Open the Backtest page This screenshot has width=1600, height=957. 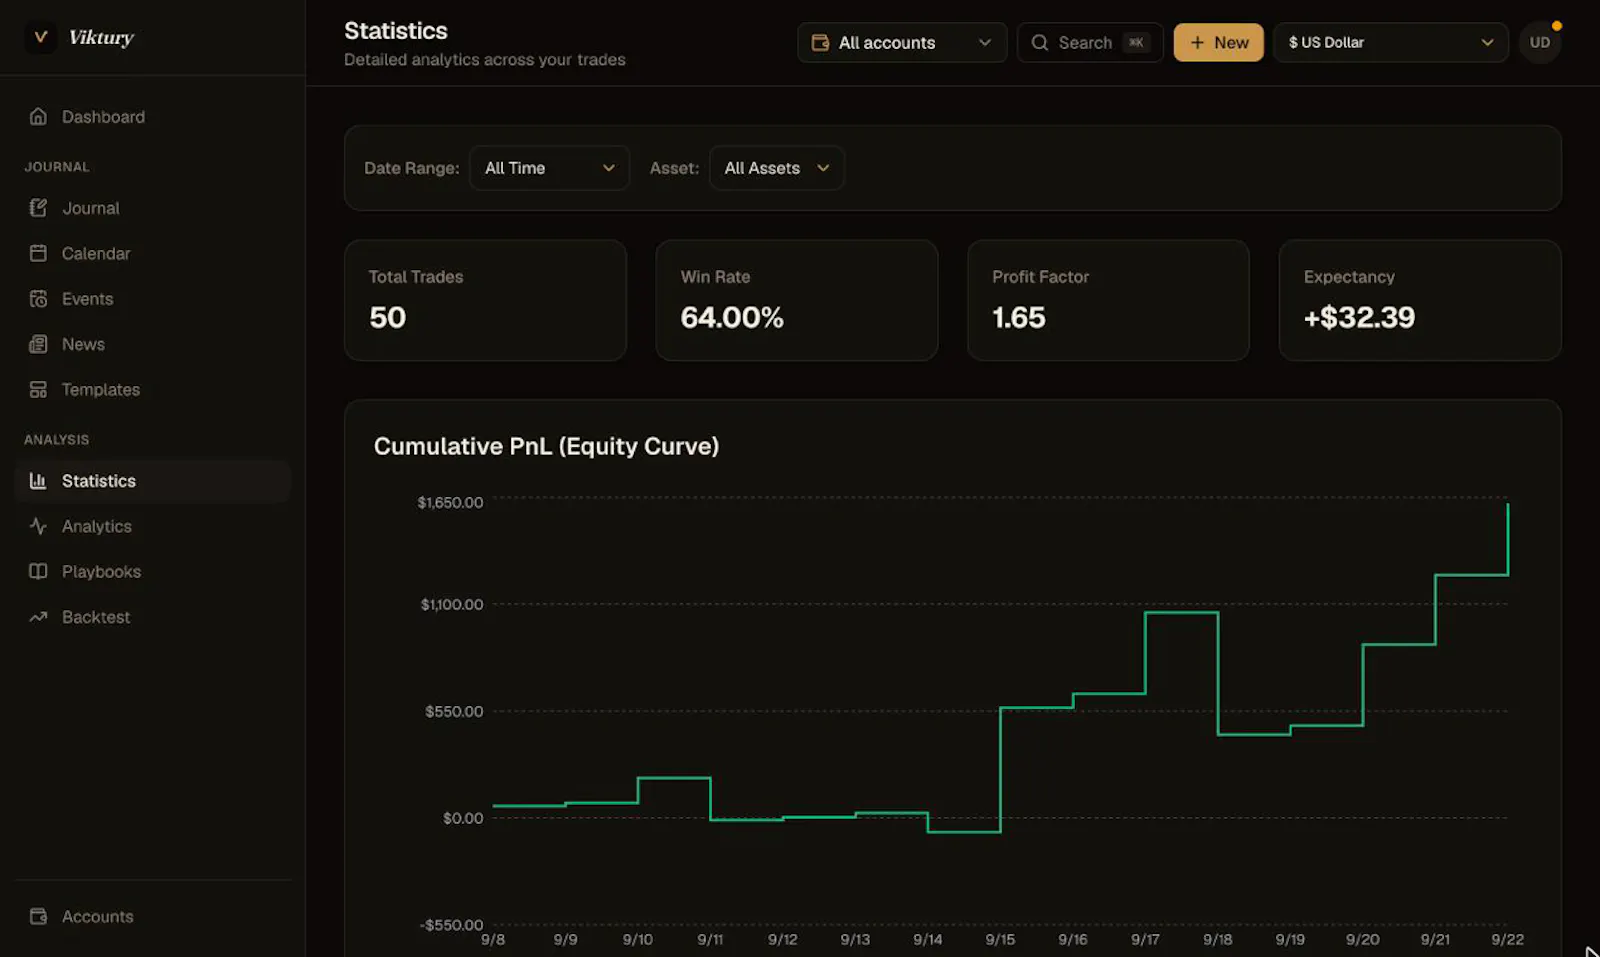pos(153,617)
